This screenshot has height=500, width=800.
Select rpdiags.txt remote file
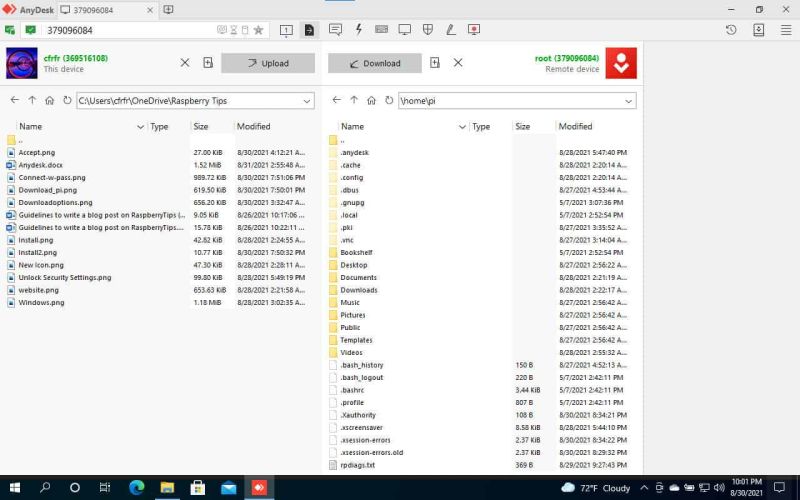[357, 465]
